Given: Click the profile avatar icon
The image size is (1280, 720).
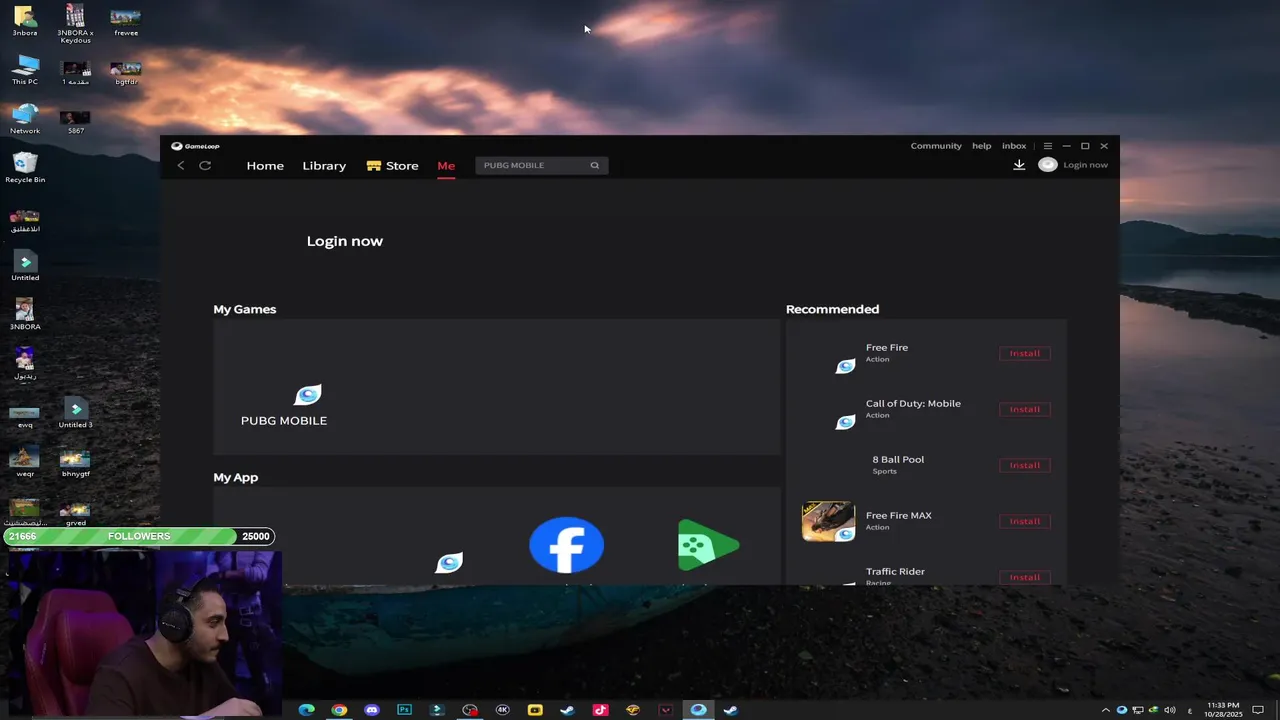Looking at the screenshot, I should (1048, 165).
